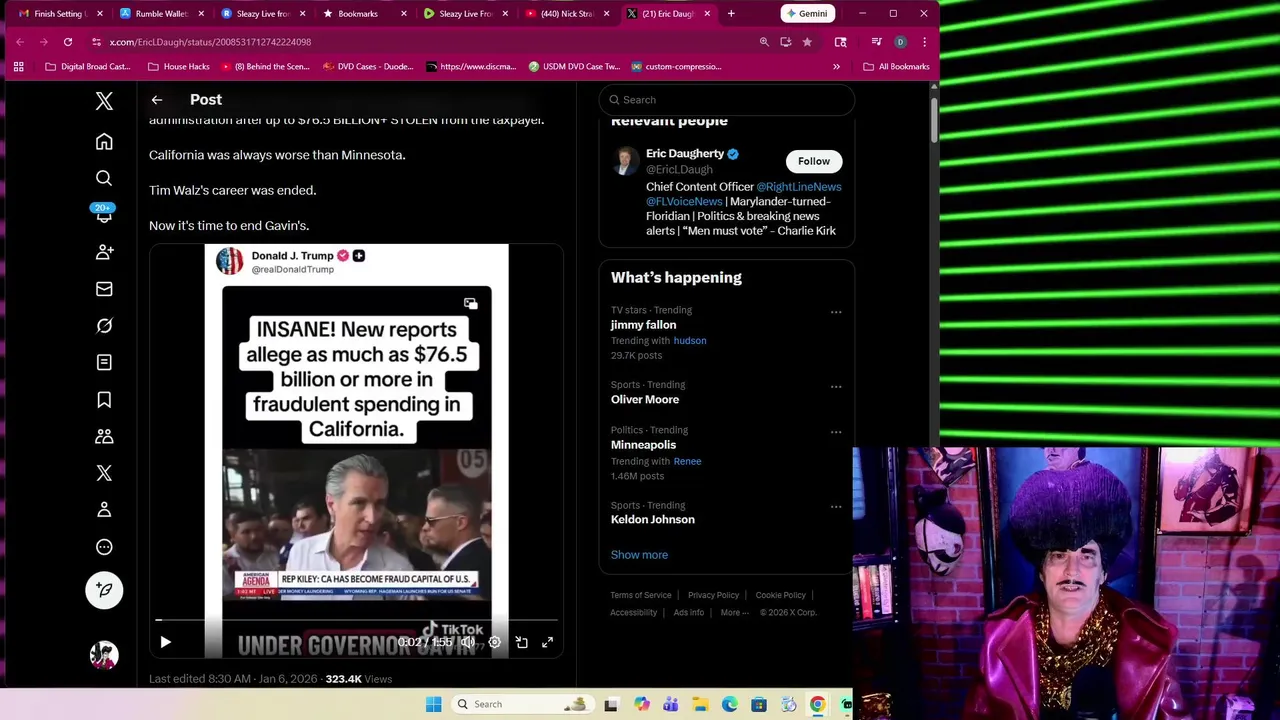Show hidden bookmarks chevron

click(836, 67)
